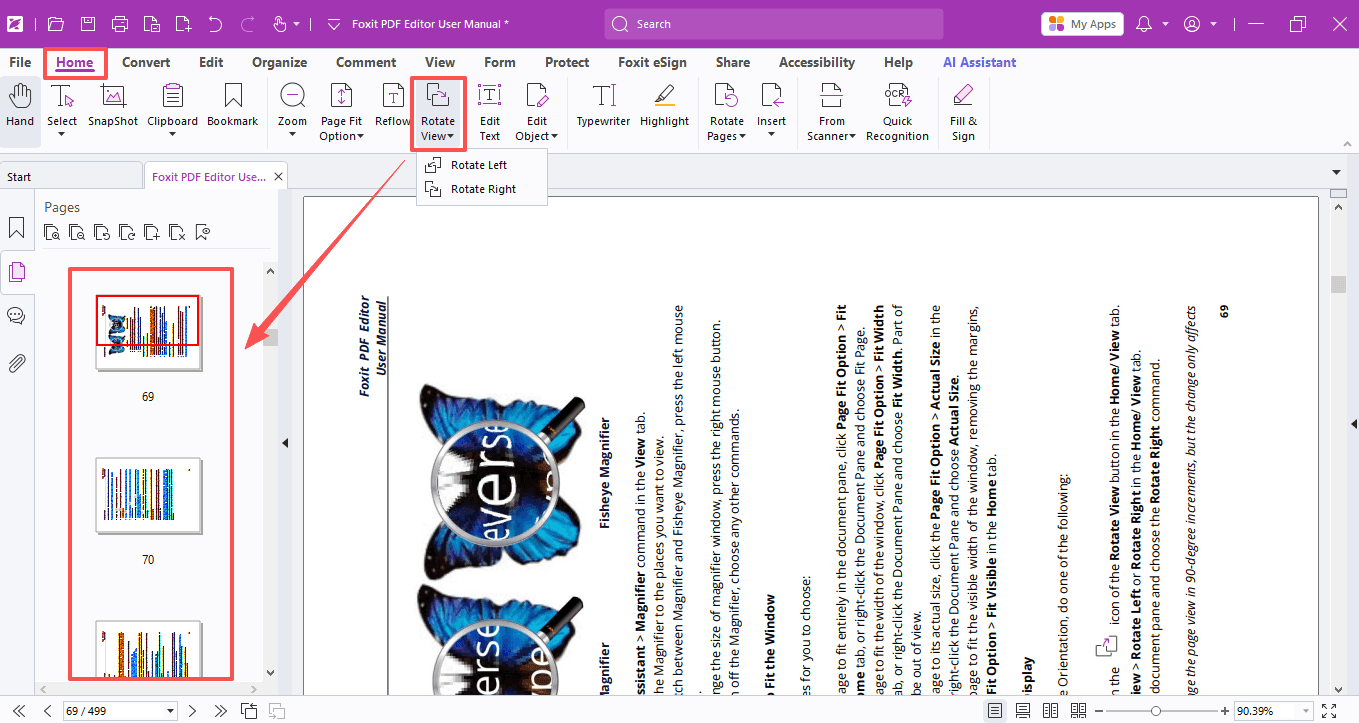The height and width of the screenshot is (723, 1359).
Task: Close the Foxit PDF Editor document tab
Action: click(278, 177)
